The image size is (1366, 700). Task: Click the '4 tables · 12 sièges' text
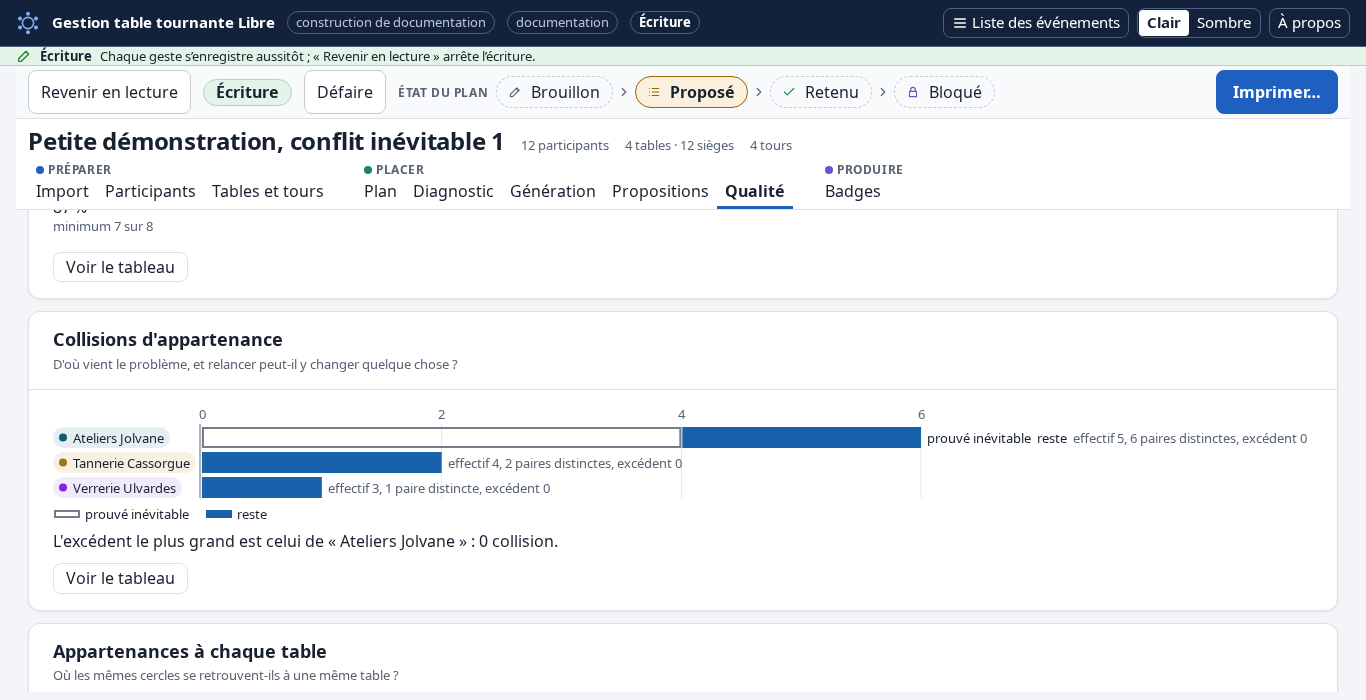[679, 146]
